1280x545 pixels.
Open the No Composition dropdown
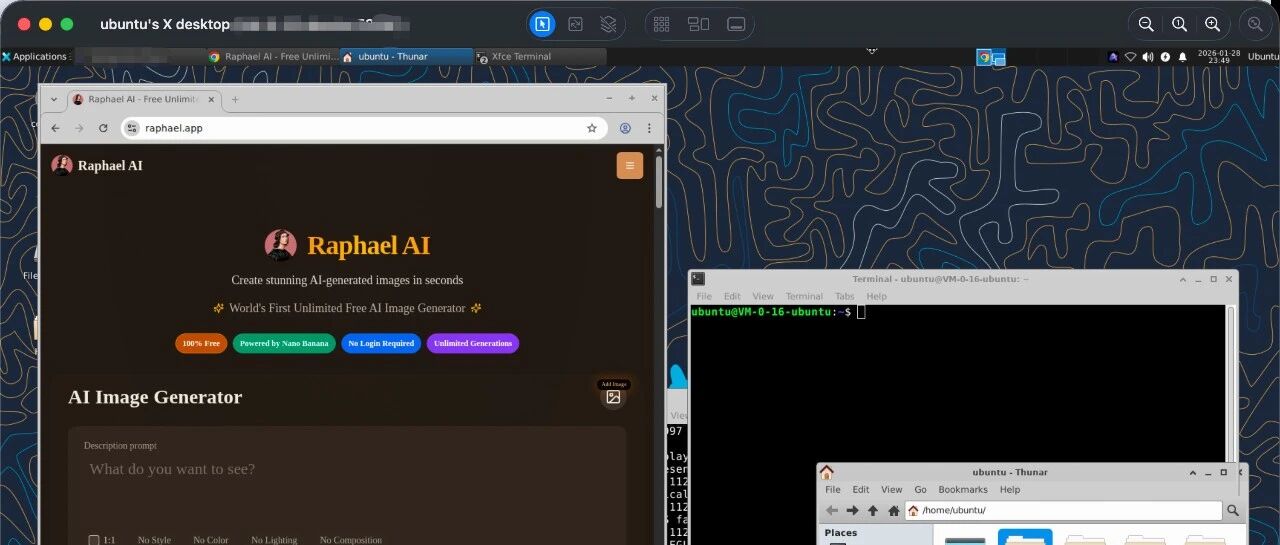351,540
